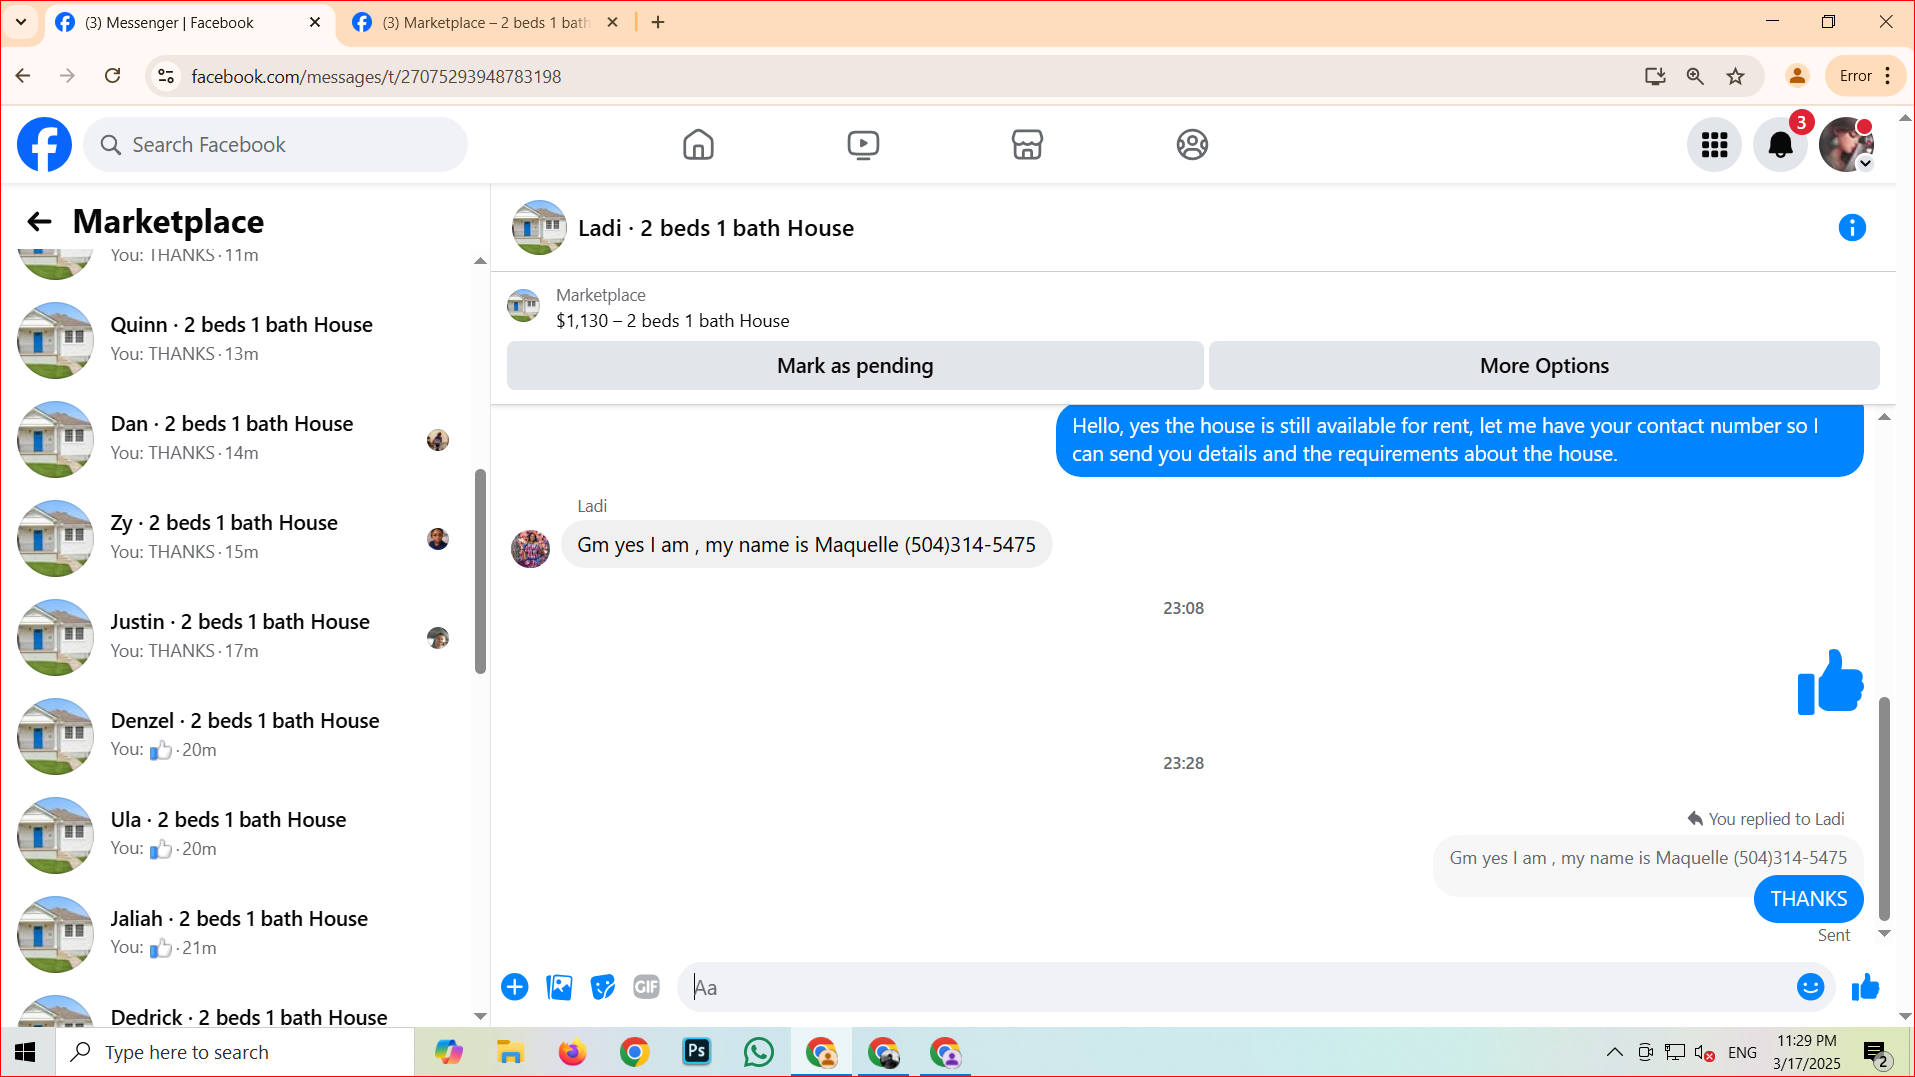The height and width of the screenshot is (1077, 1915).
Task: Choose a sticker in composer
Action: pos(603,988)
